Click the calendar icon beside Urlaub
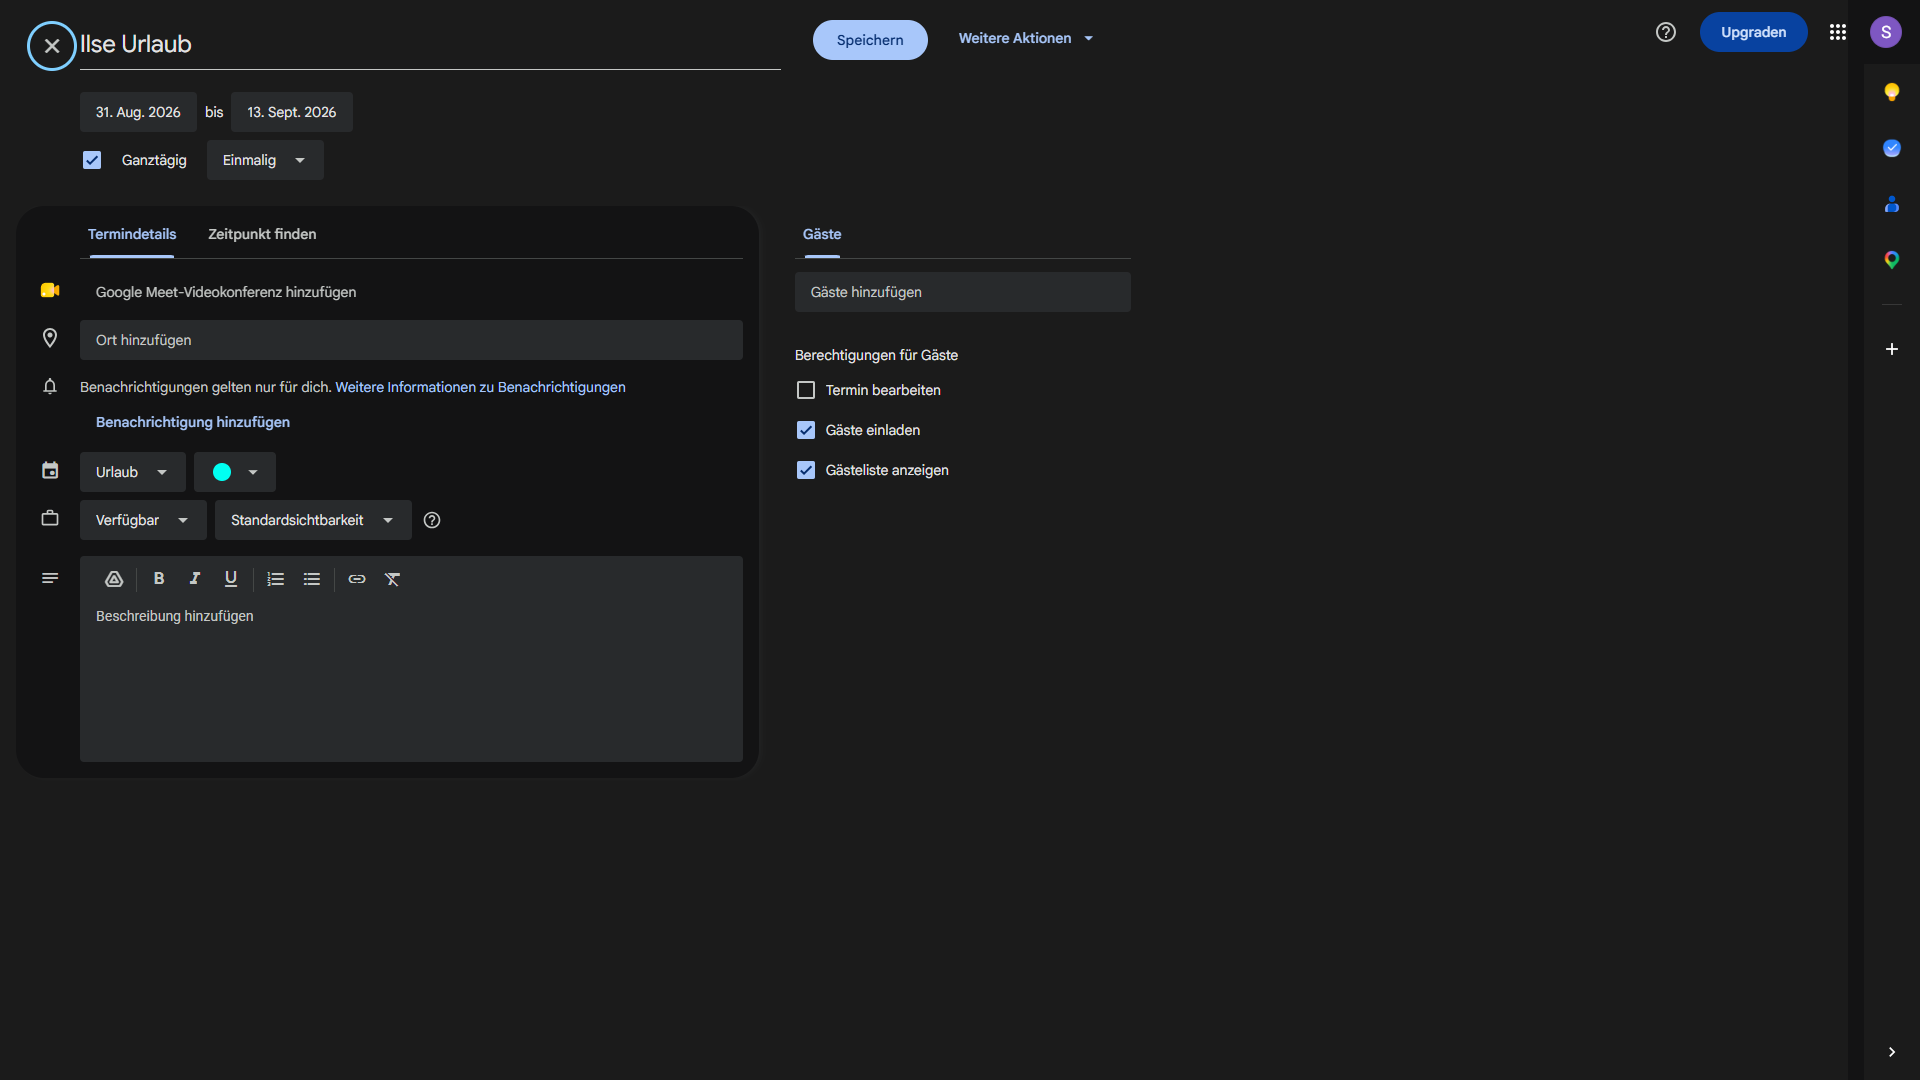Screen dimensions: 1920x1080 coord(50,470)
